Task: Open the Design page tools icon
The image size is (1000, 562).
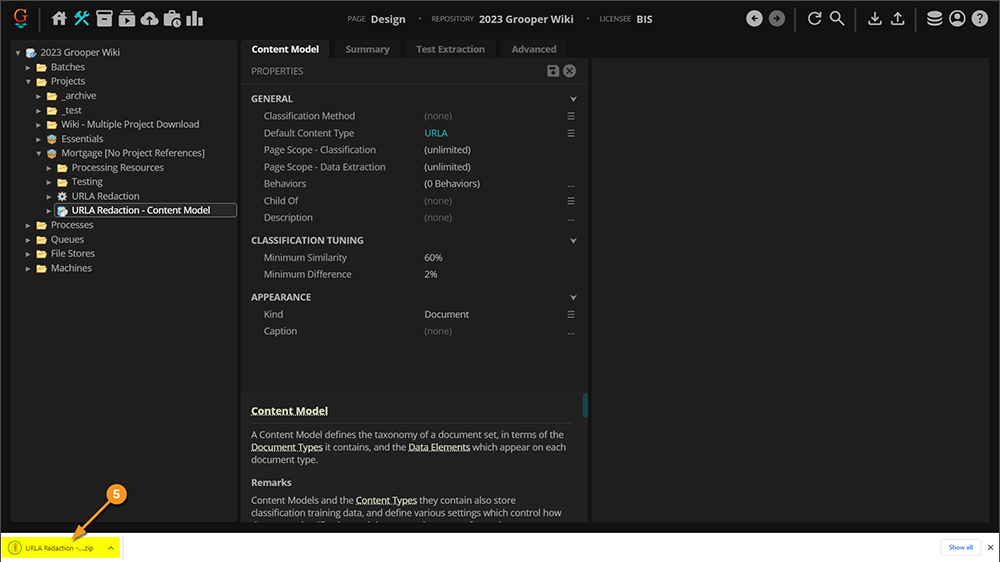Action: (82, 18)
